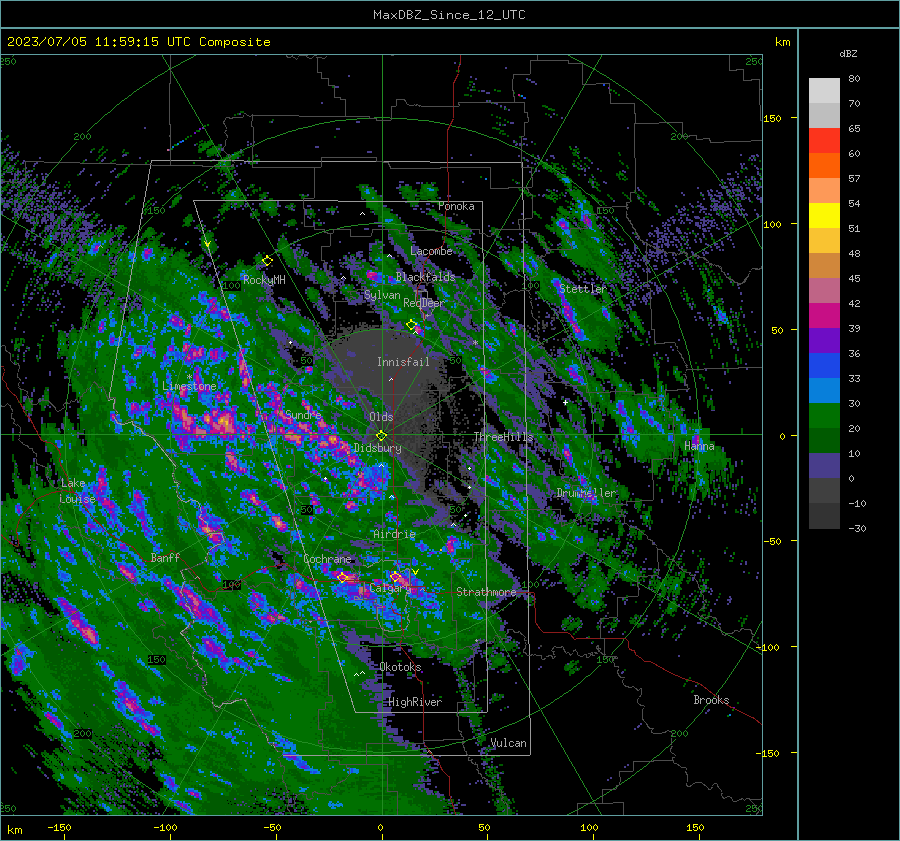Viewport: 900px width, 841px height.
Task: Pick the dark orange 57–60 dBZ swatch
Action: [824, 165]
